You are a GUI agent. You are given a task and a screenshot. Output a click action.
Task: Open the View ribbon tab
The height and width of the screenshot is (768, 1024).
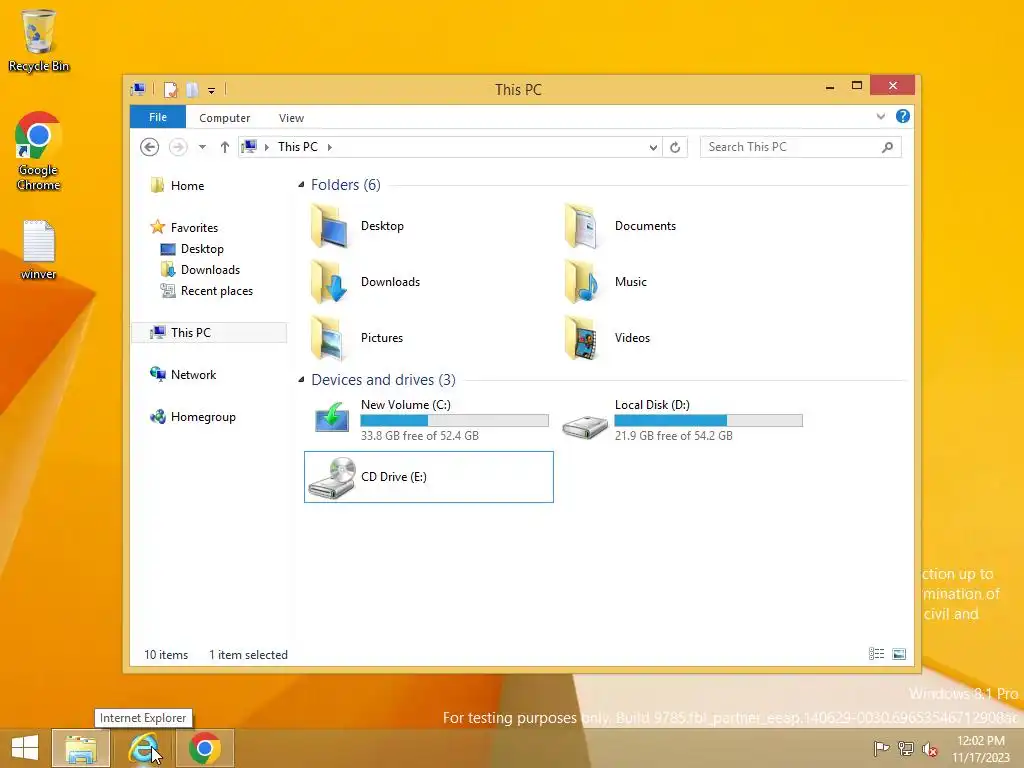tap(291, 118)
